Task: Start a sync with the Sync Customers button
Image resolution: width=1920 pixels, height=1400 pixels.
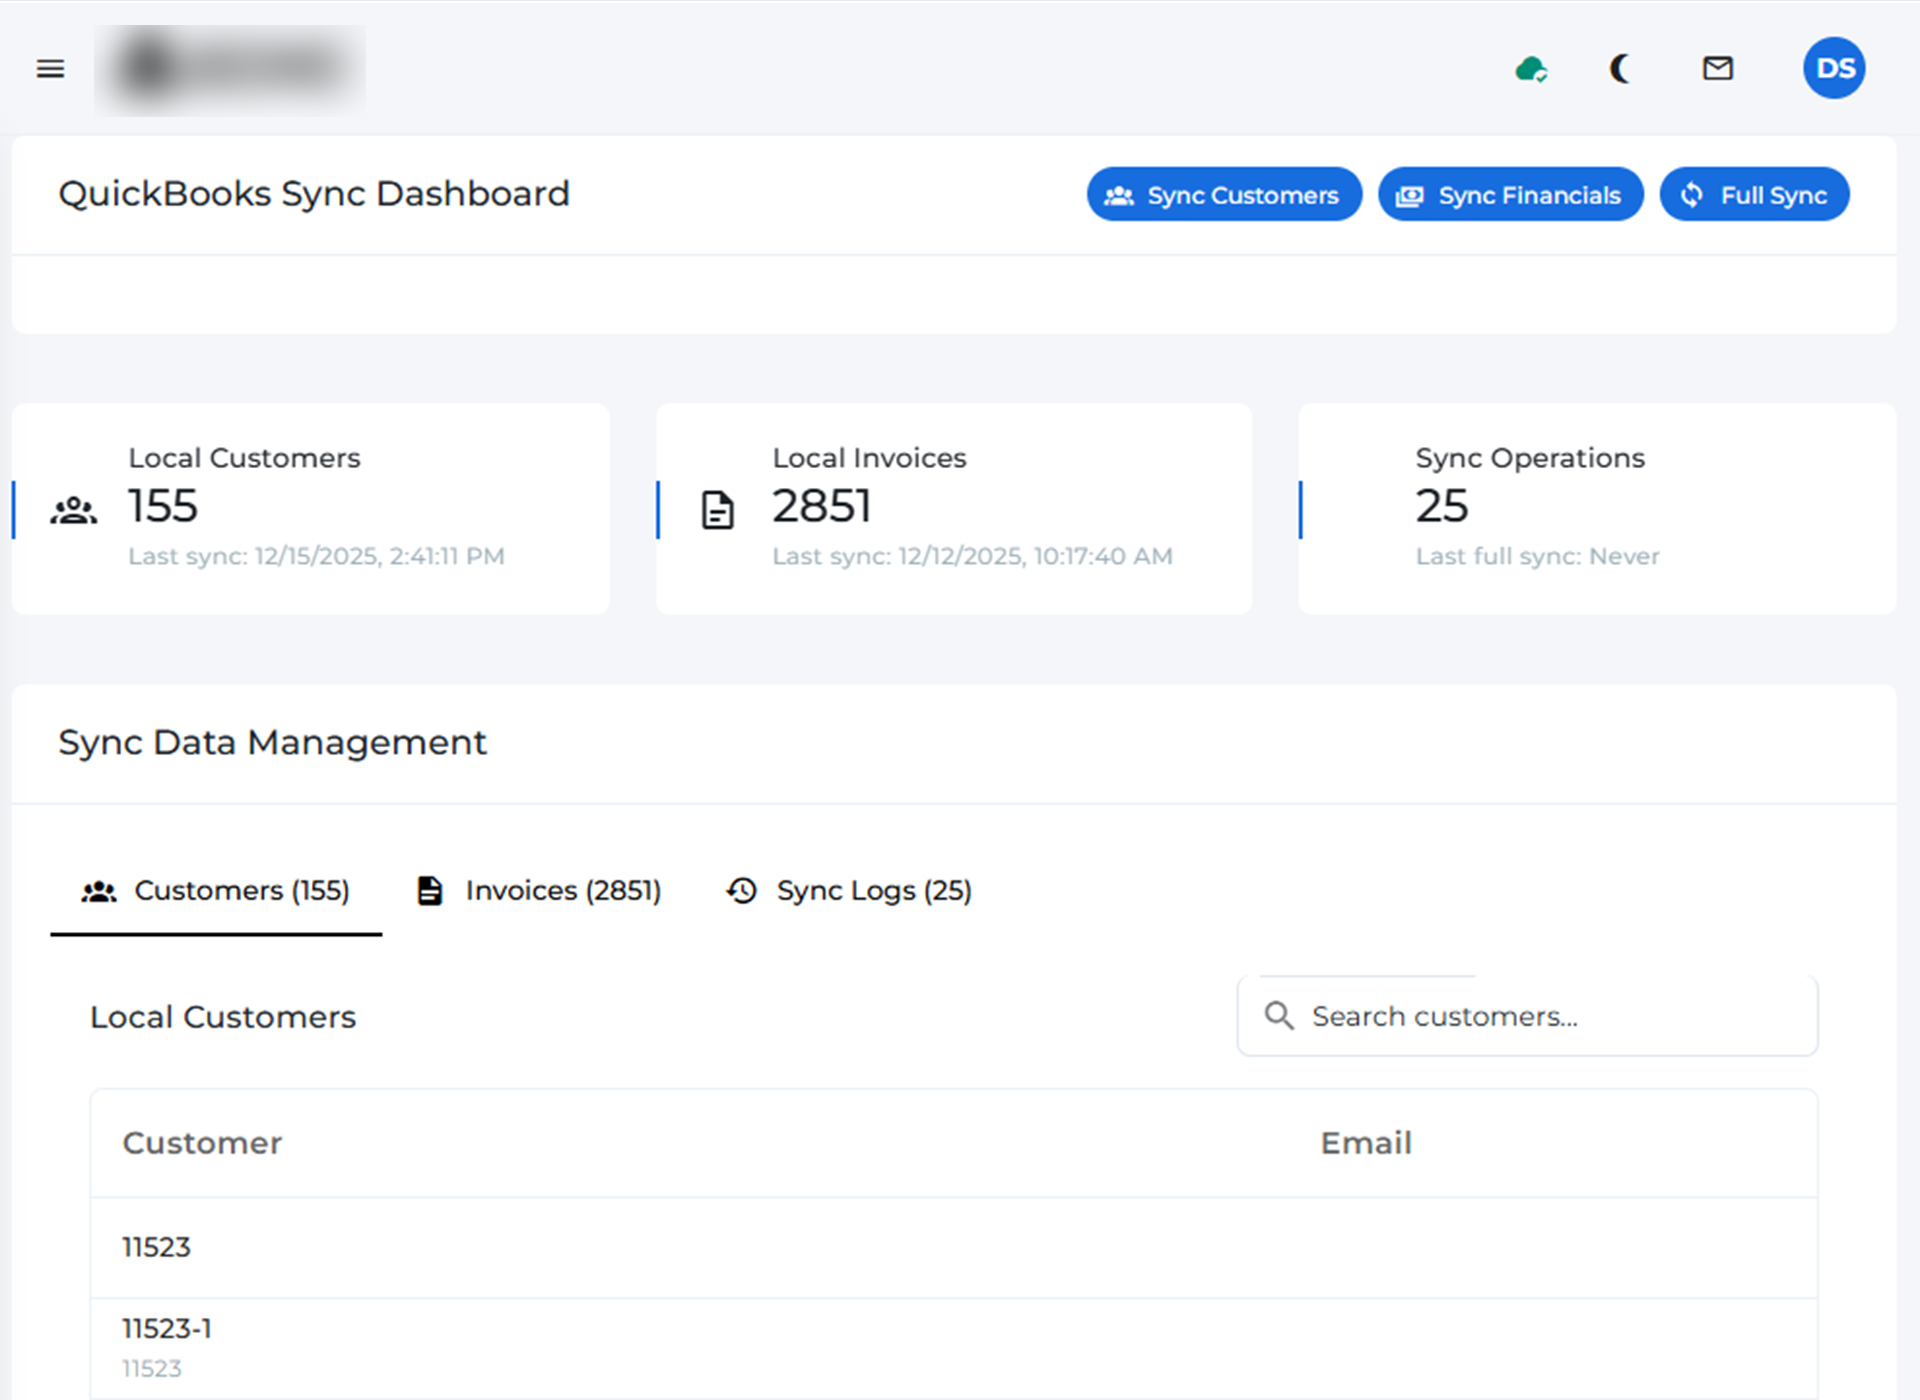Action: (1224, 194)
